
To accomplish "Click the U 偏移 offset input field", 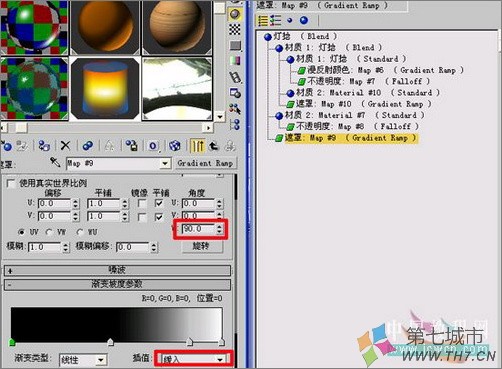I will (x=55, y=203).
